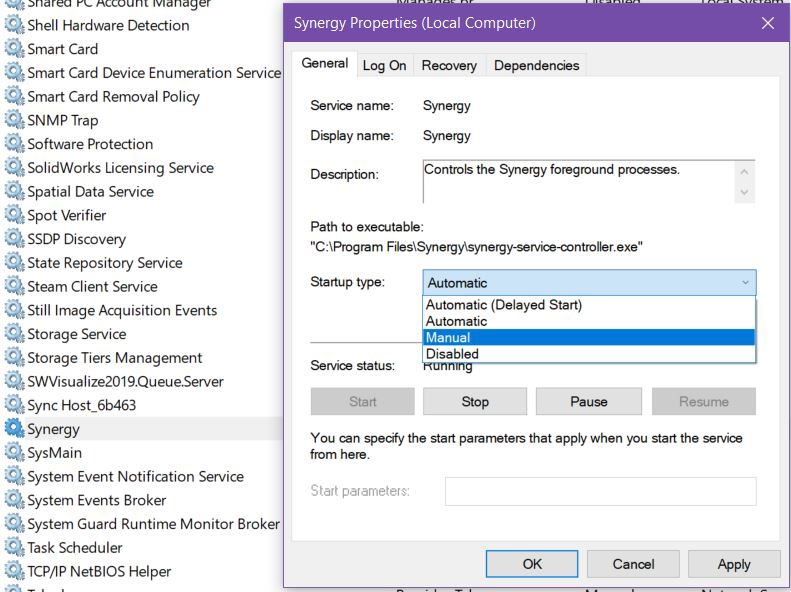The image size is (791, 592).
Task: Click gear icon beside SWVisualize2019.Queue.Server
Action: tap(14, 381)
